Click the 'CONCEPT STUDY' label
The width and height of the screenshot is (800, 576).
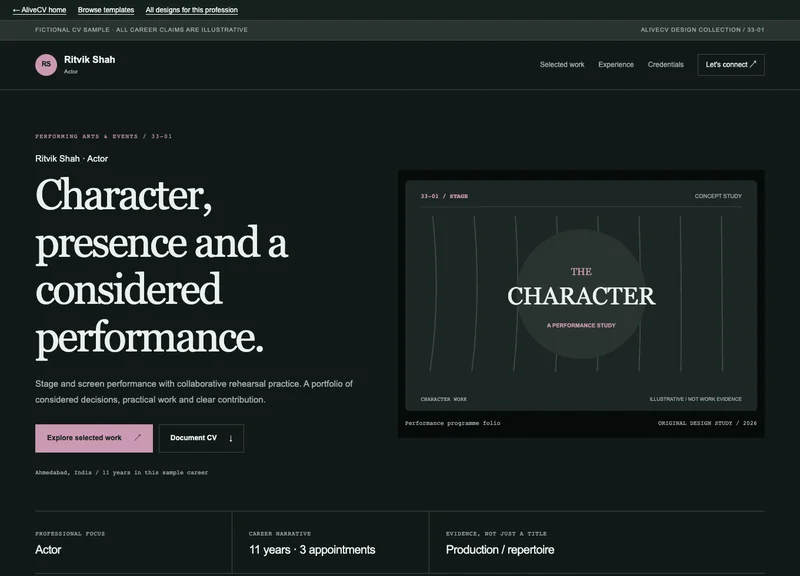click(718, 196)
